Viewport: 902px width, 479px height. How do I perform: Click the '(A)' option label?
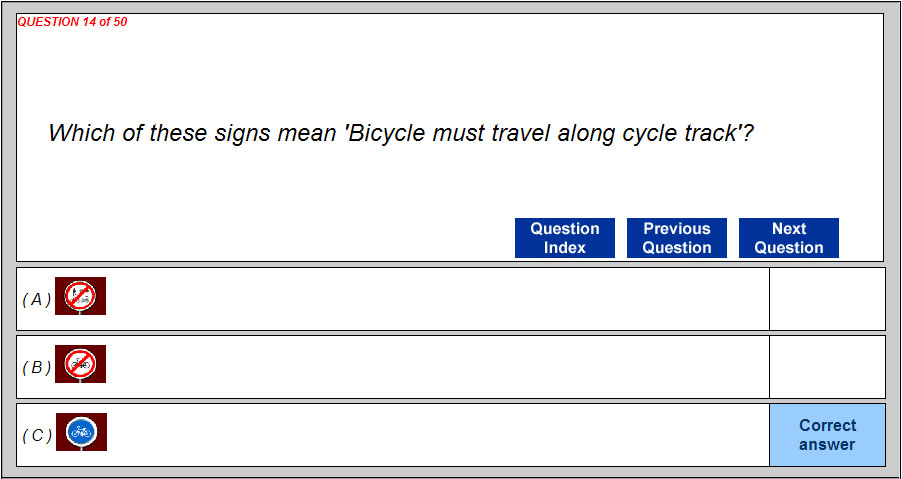(36, 299)
